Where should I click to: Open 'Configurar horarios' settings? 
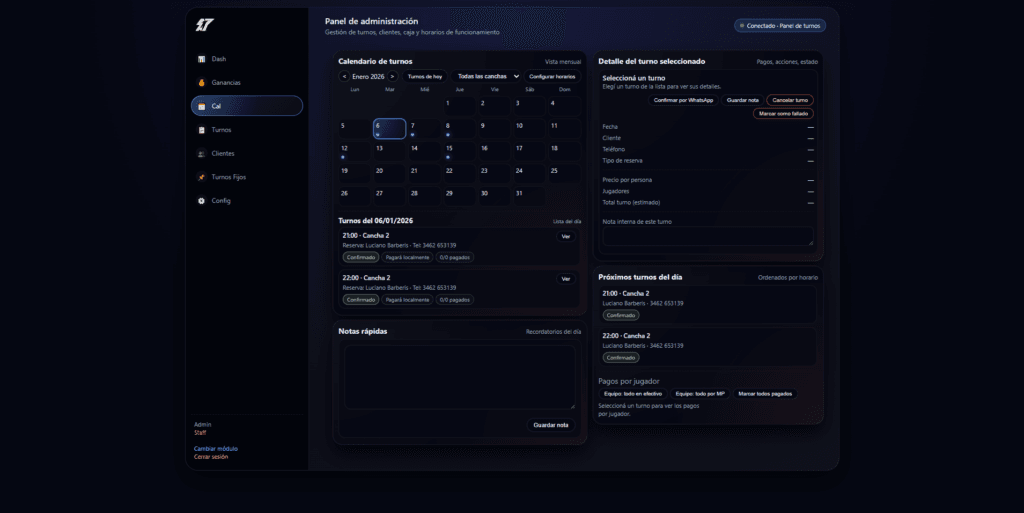coord(552,76)
